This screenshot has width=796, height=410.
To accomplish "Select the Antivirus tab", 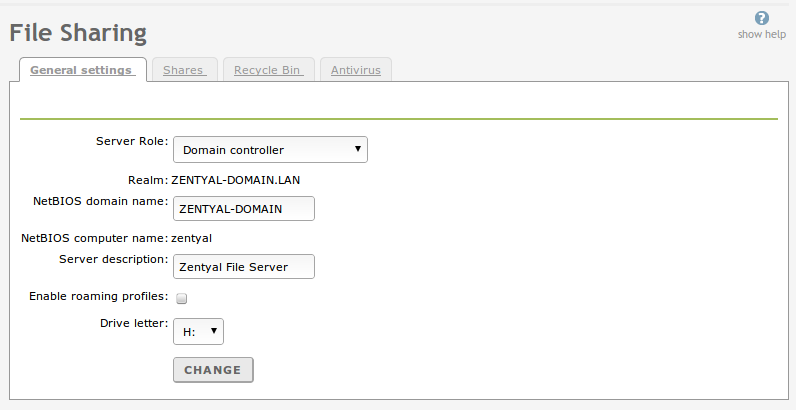I will click(x=356, y=70).
